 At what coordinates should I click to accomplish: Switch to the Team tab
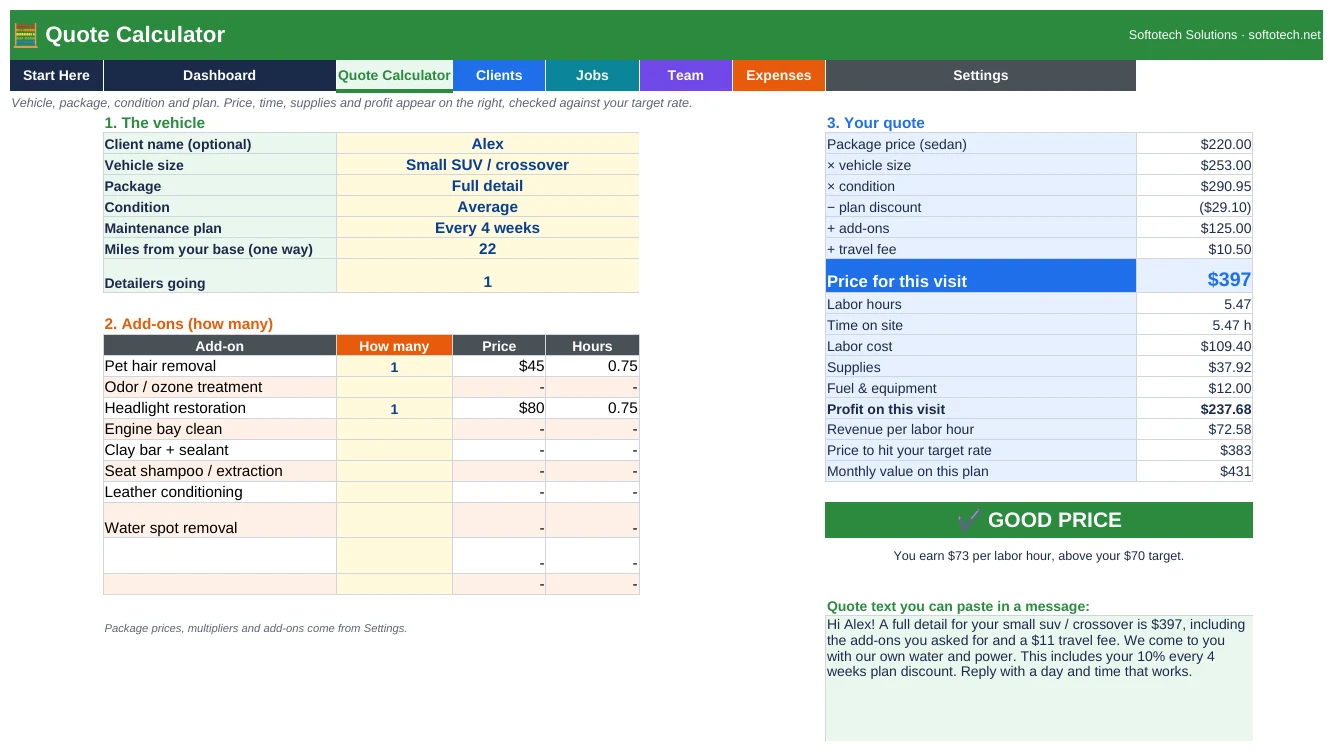point(685,75)
